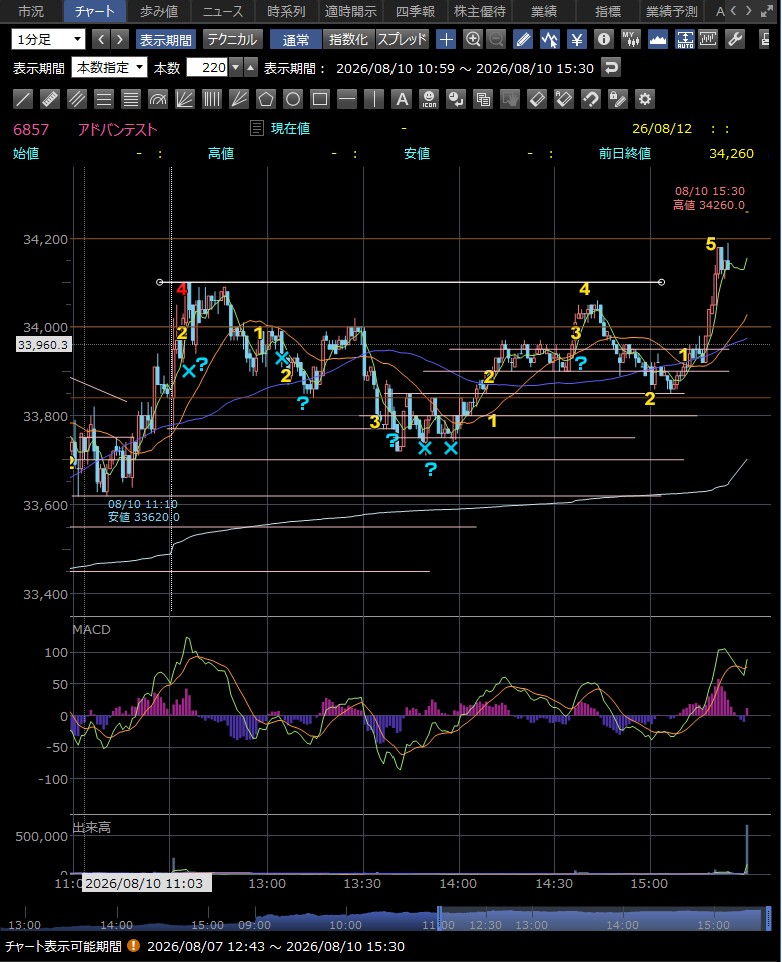Select the vertical line tool

(374, 99)
